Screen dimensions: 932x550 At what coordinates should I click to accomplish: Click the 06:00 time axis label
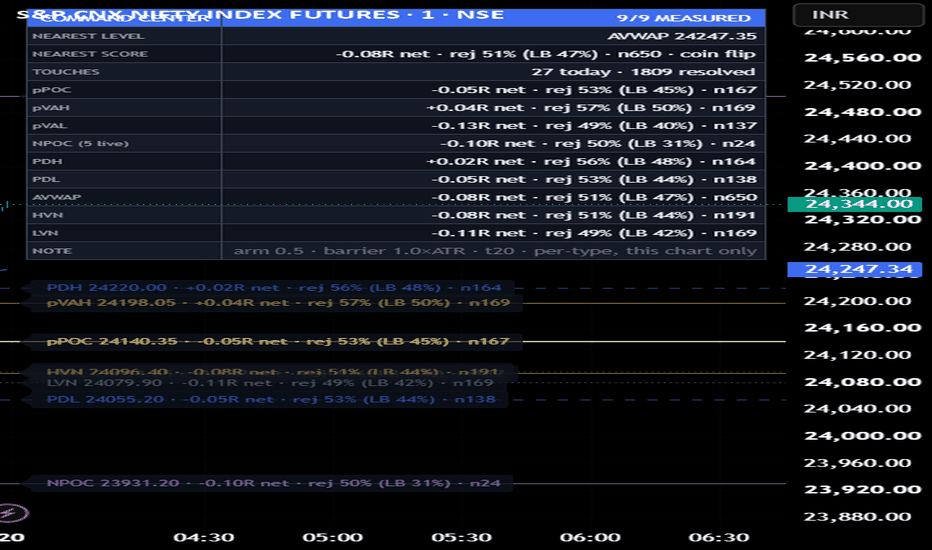pyautogui.click(x=590, y=538)
